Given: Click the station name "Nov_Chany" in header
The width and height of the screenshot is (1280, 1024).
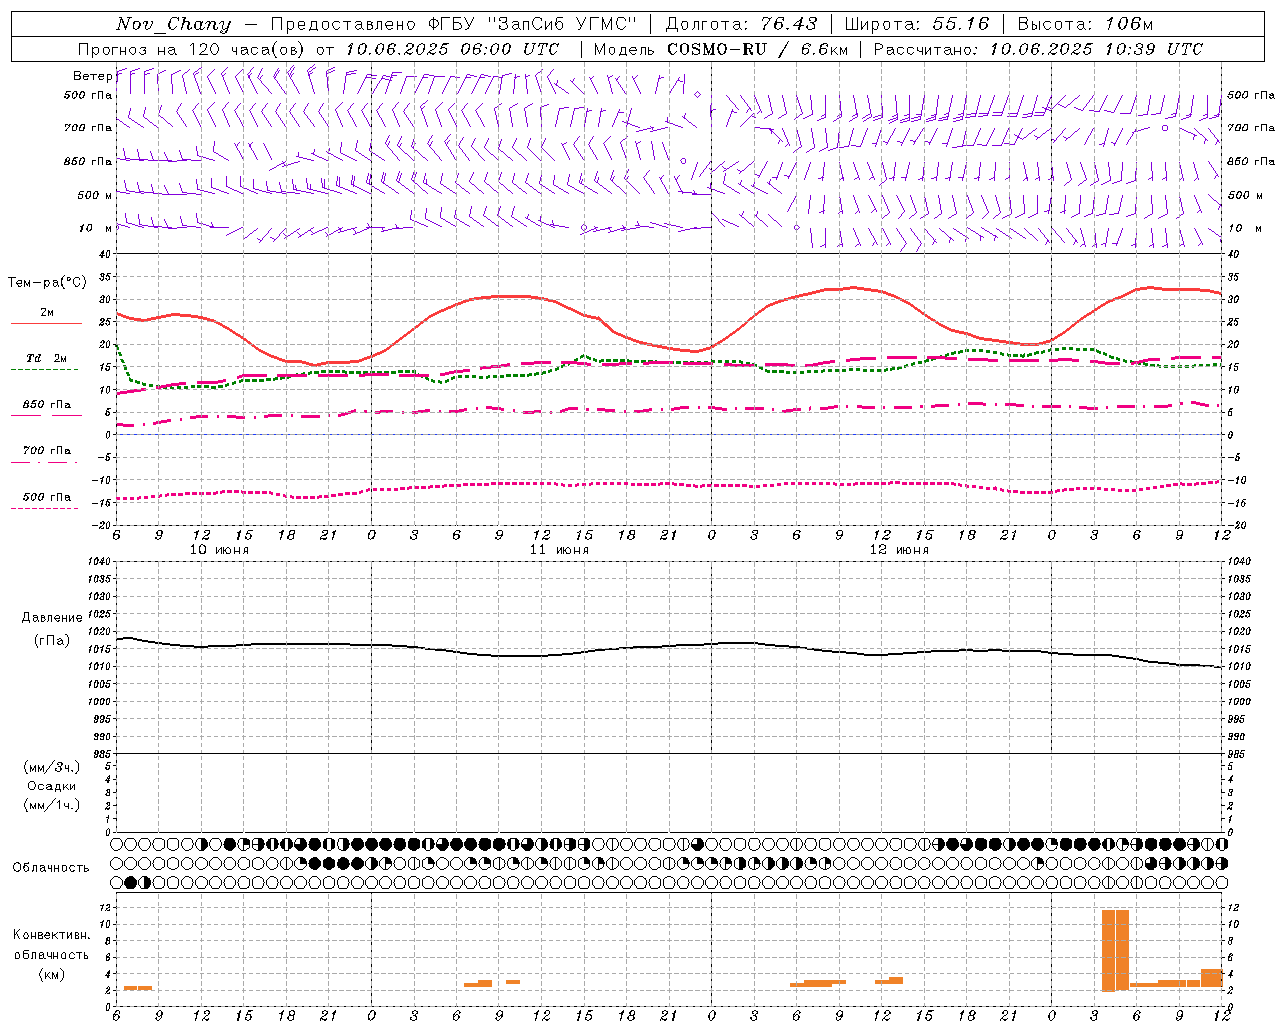Looking at the screenshot, I should pos(173,24).
